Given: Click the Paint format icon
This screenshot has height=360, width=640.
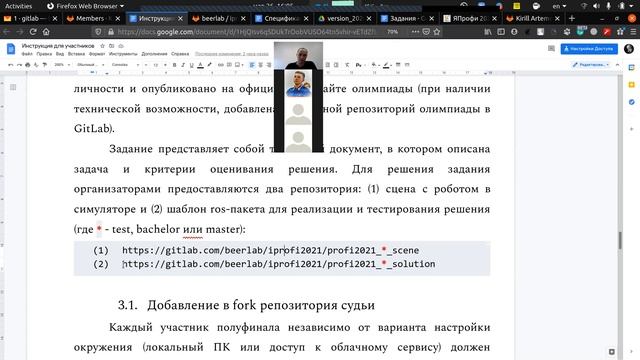Looking at the screenshot, I should pos(45,65).
